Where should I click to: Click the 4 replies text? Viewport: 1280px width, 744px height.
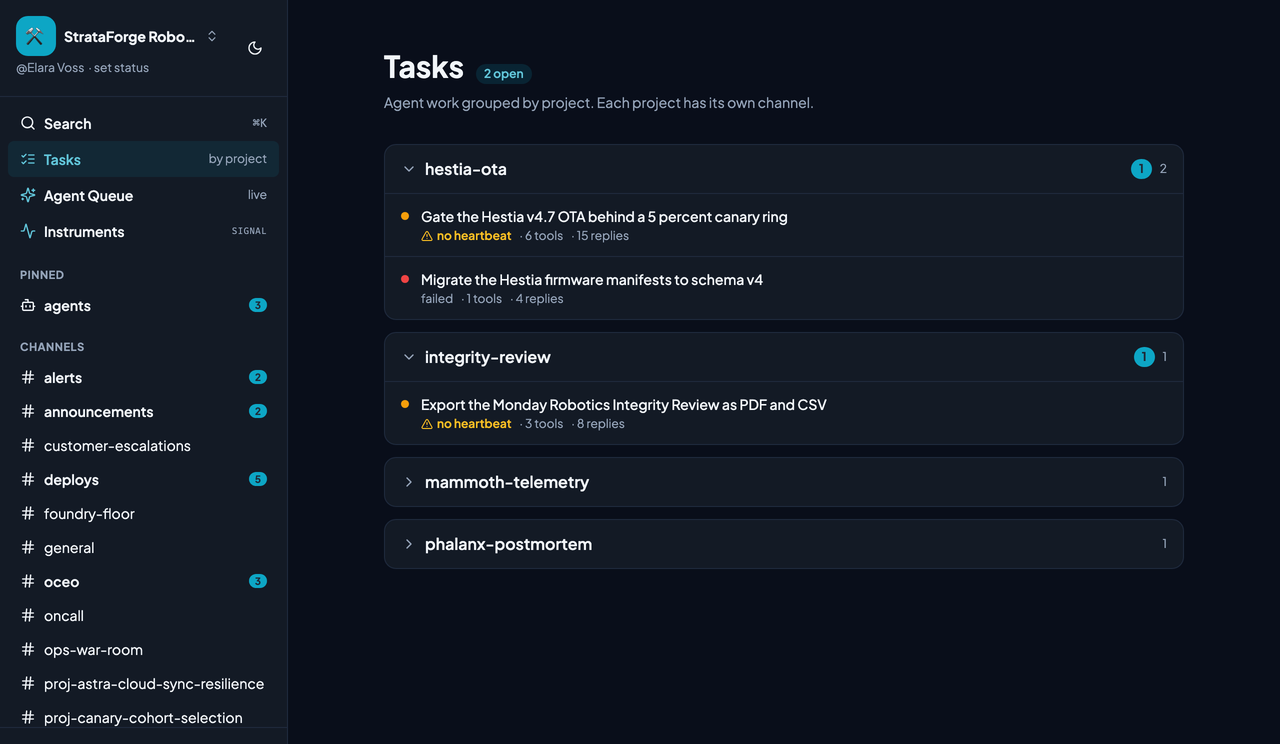pos(540,299)
